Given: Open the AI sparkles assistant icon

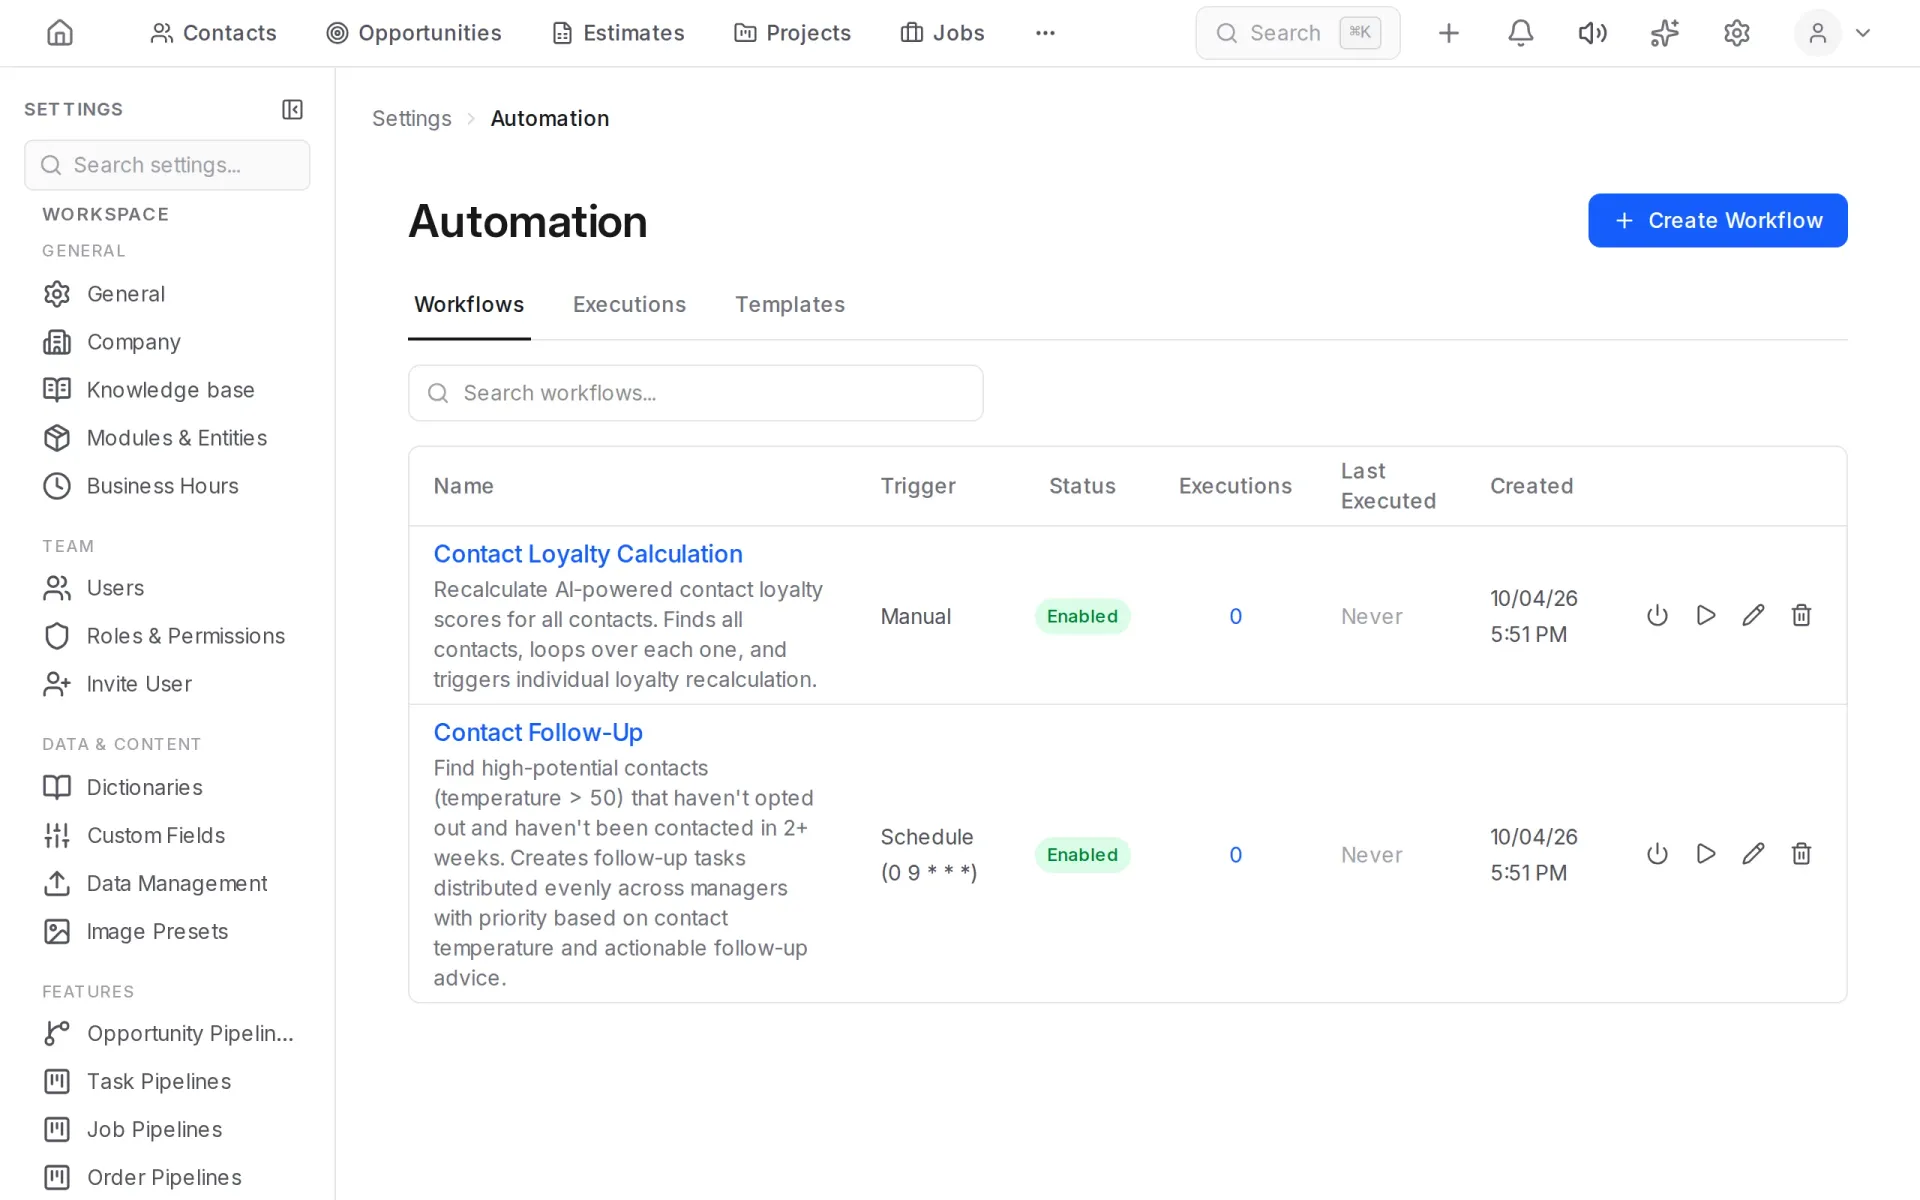Looking at the screenshot, I should point(1664,33).
